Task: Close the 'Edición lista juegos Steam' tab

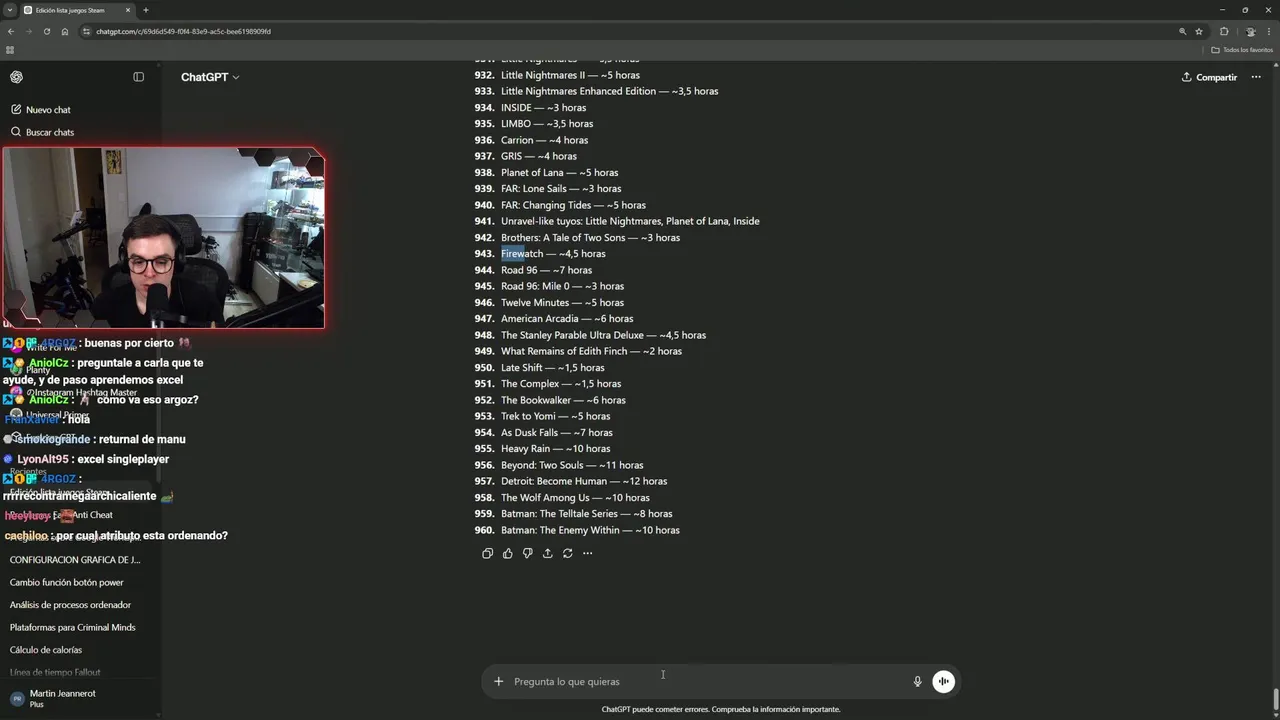Action: coord(128,10)
